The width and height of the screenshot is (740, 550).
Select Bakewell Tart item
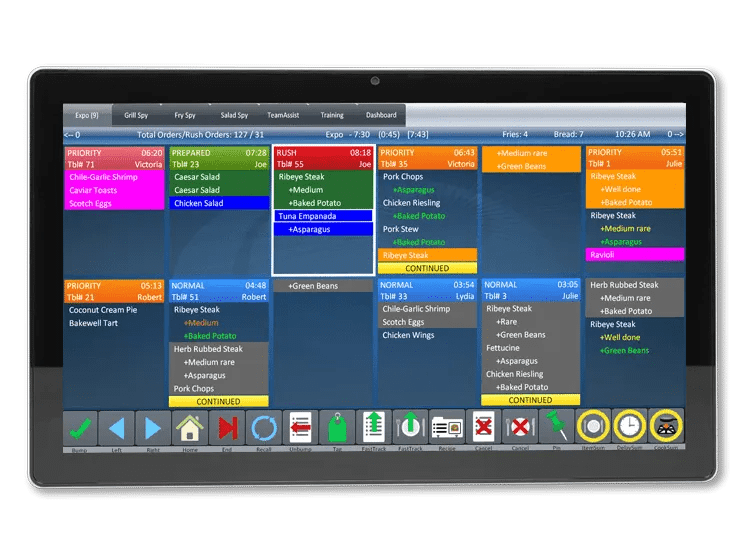click(x=114, y=323)
